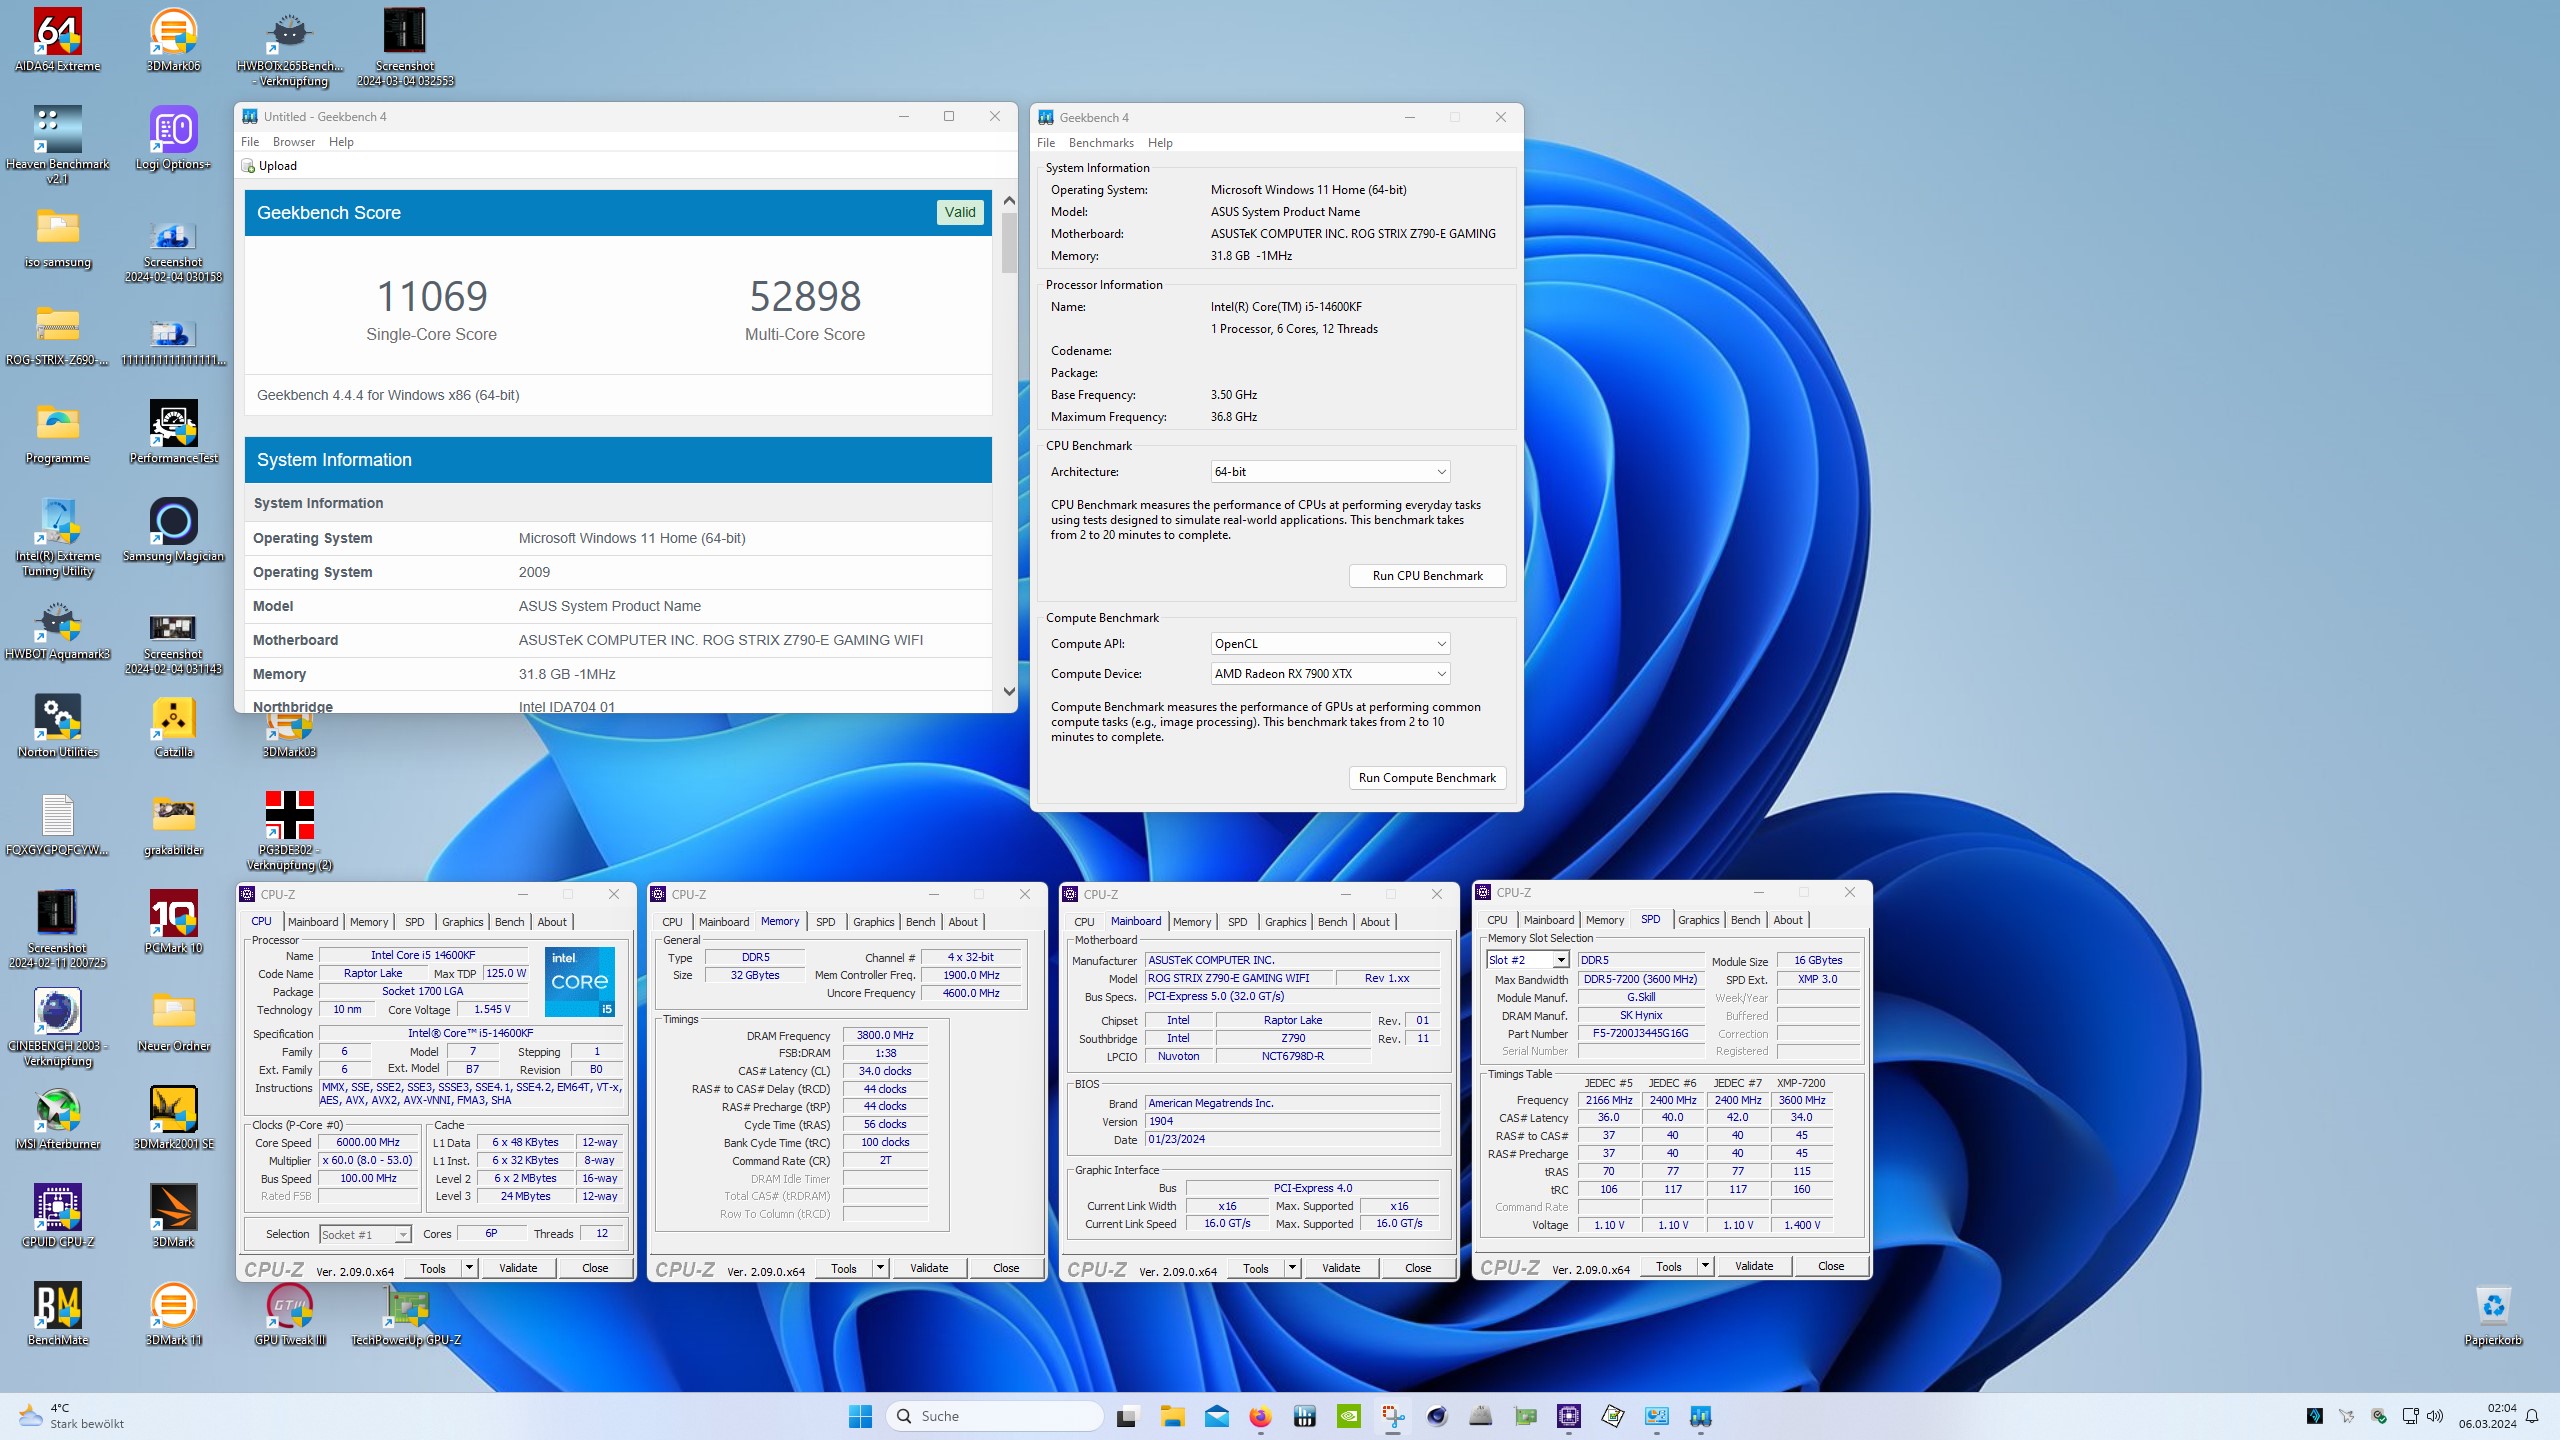This screenshot has height=1440, width=2560.
Task: Open Norton Utilities desktop icon
Action: 58,726
